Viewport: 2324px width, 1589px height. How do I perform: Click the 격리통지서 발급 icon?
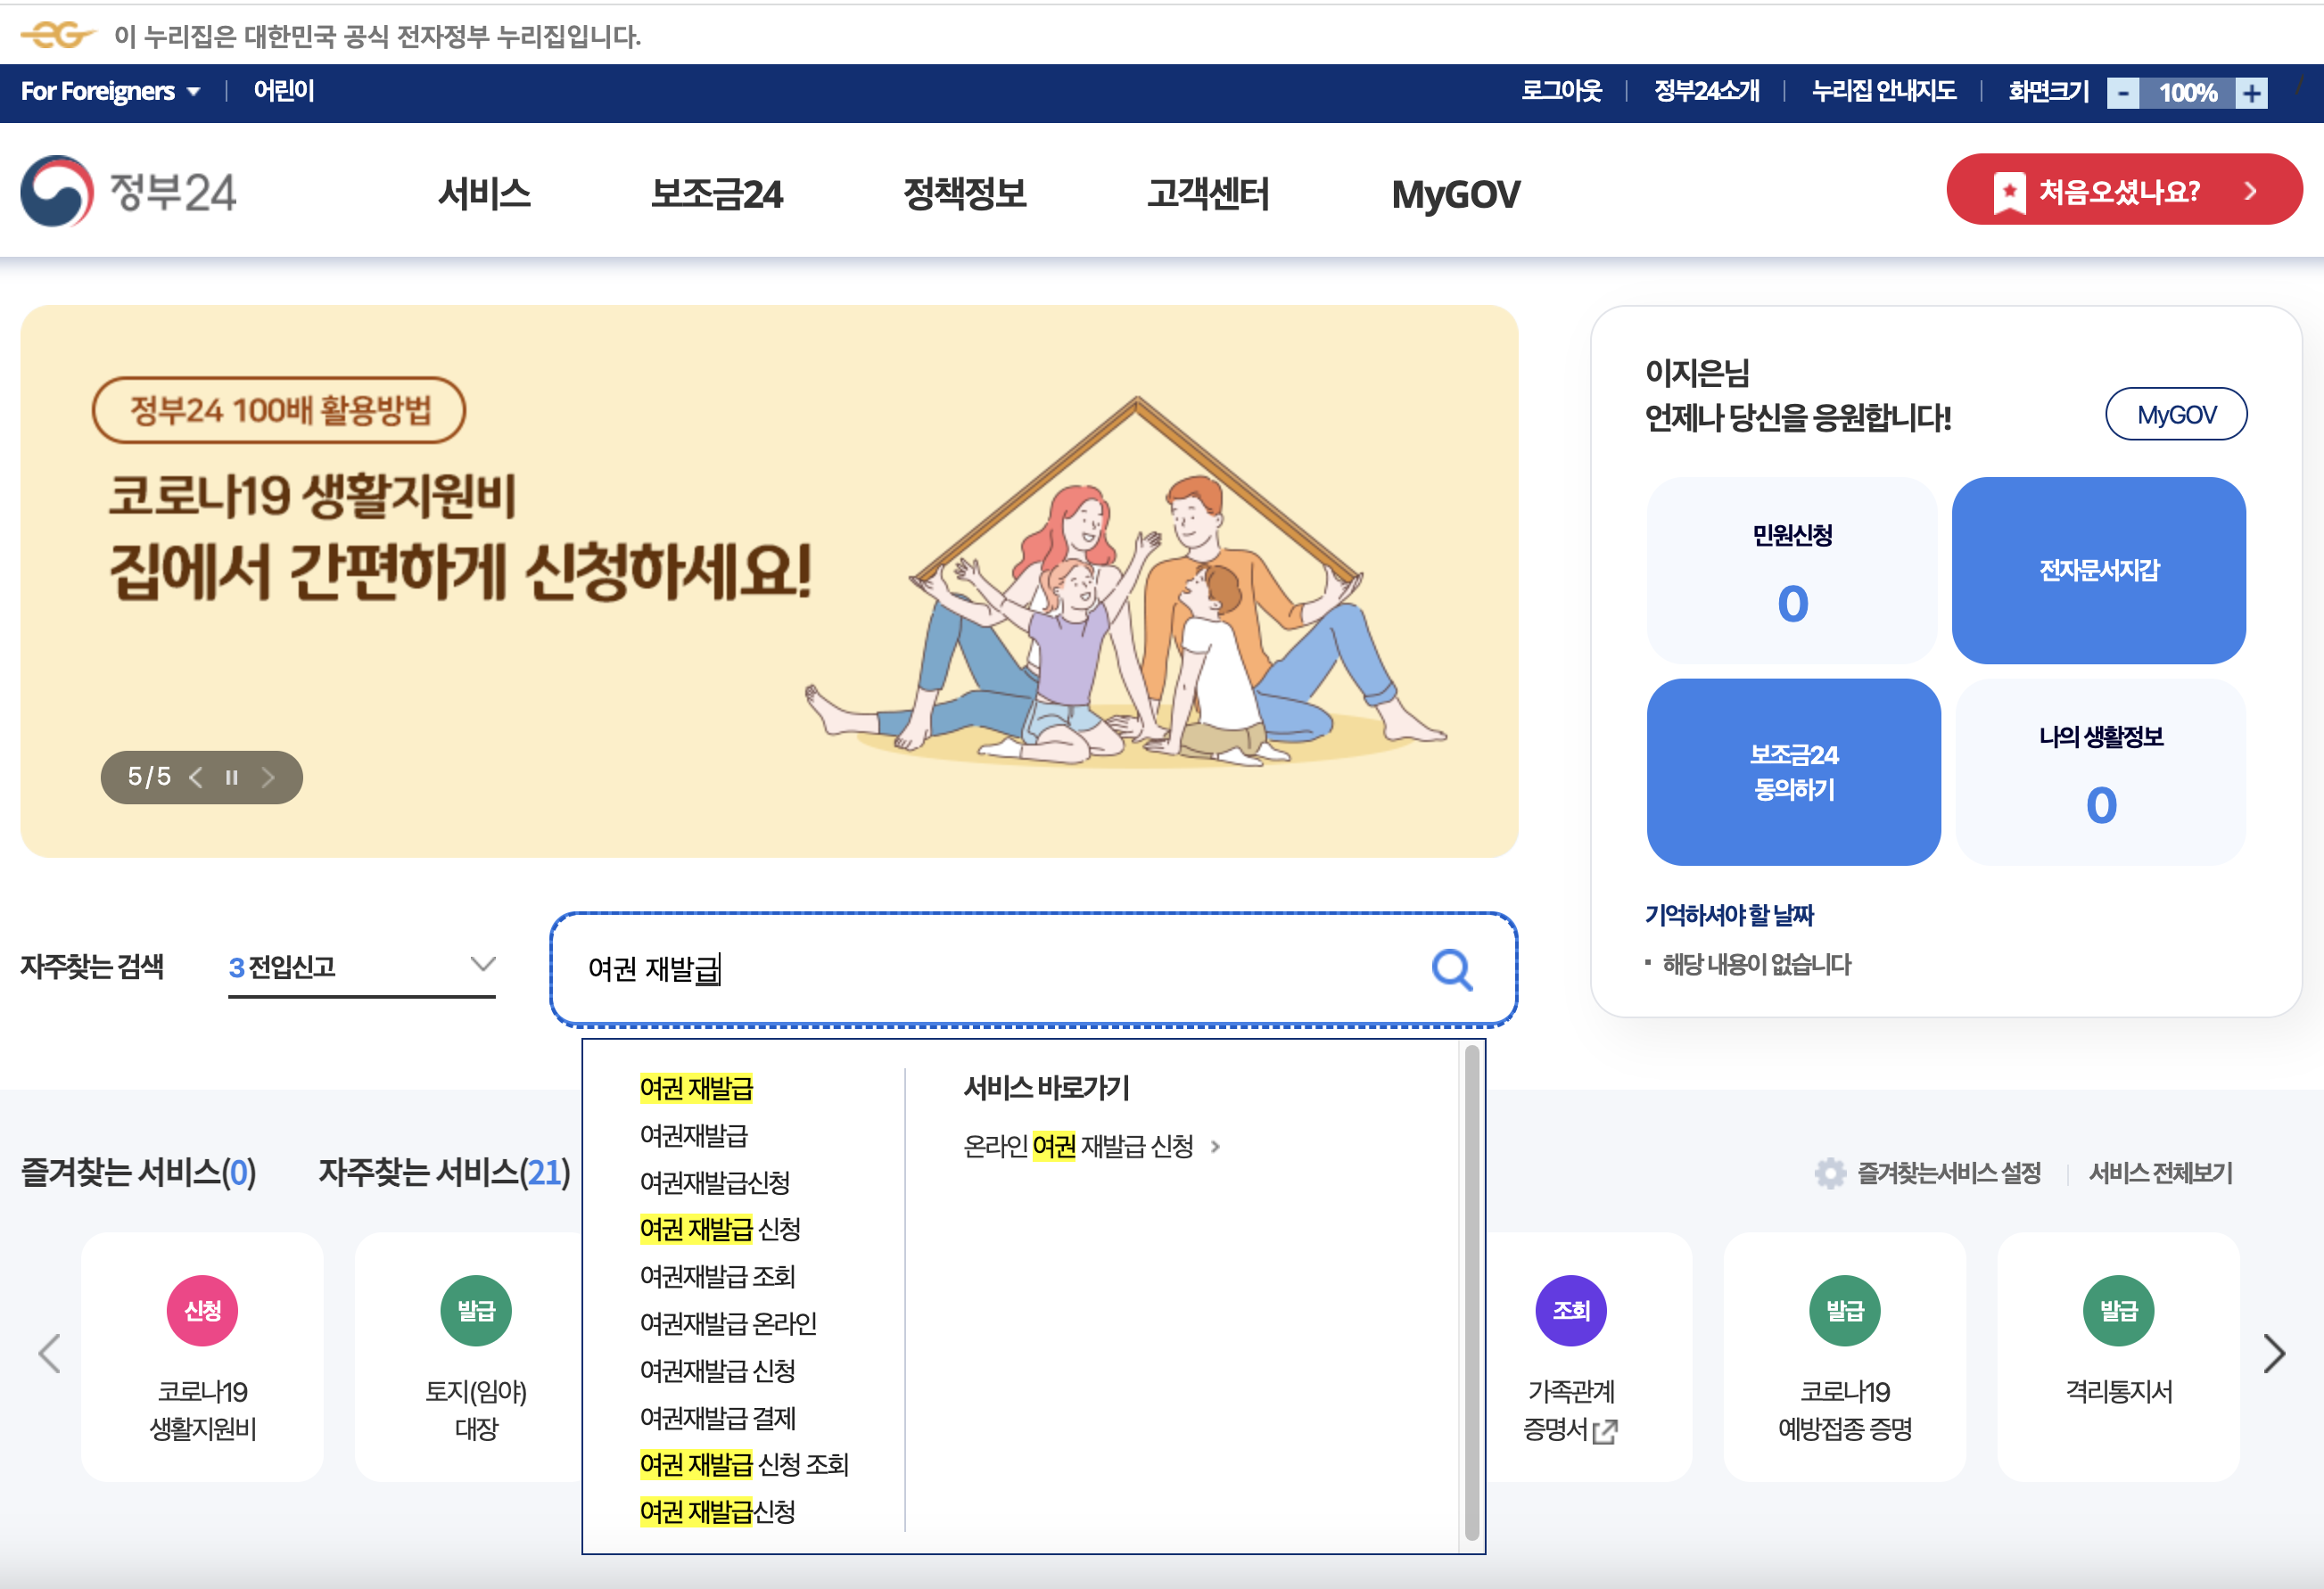click(x=2118, y=1310)
